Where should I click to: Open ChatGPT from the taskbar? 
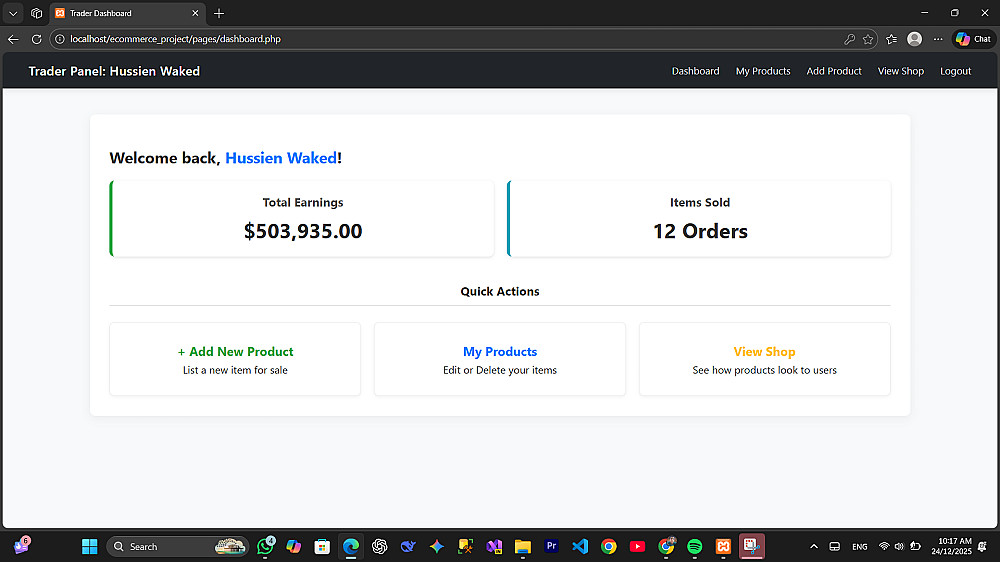(x=379, y=547)
